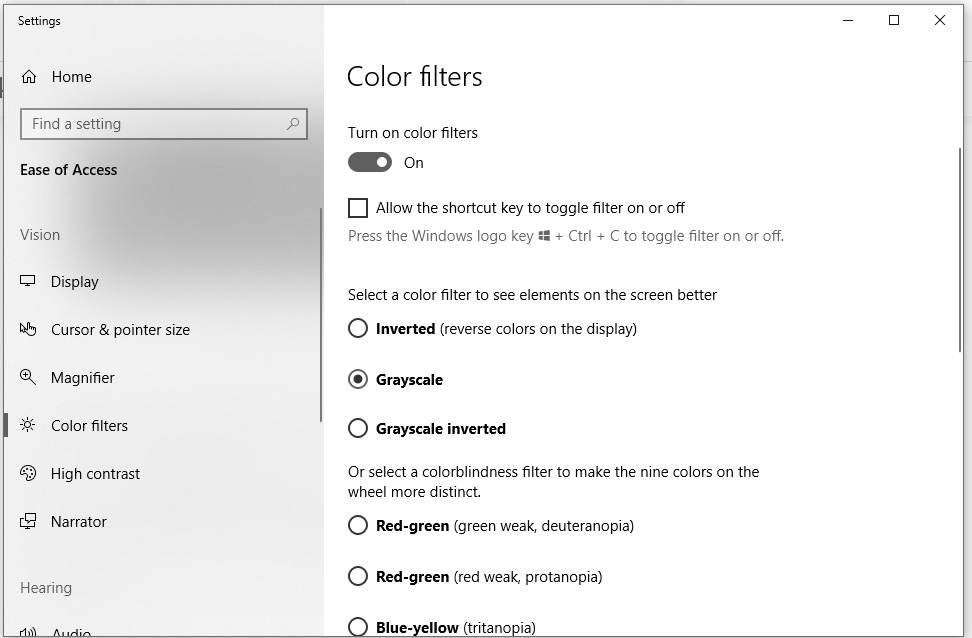Open Magnifier settings via its magnifying glass icon

pyautogui.click(x=29, y=377)
